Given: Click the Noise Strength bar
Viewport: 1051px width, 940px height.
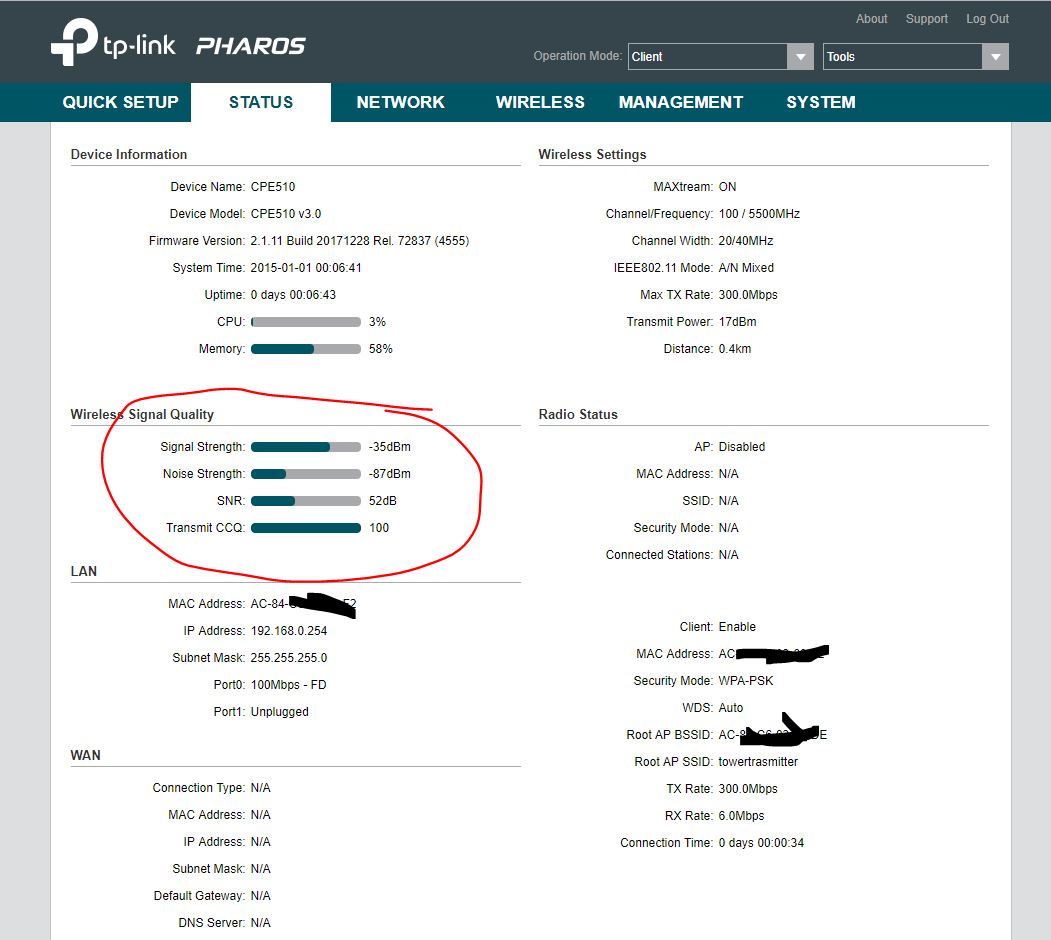Looking at the screenshot, I should click(x=306, y=474).
